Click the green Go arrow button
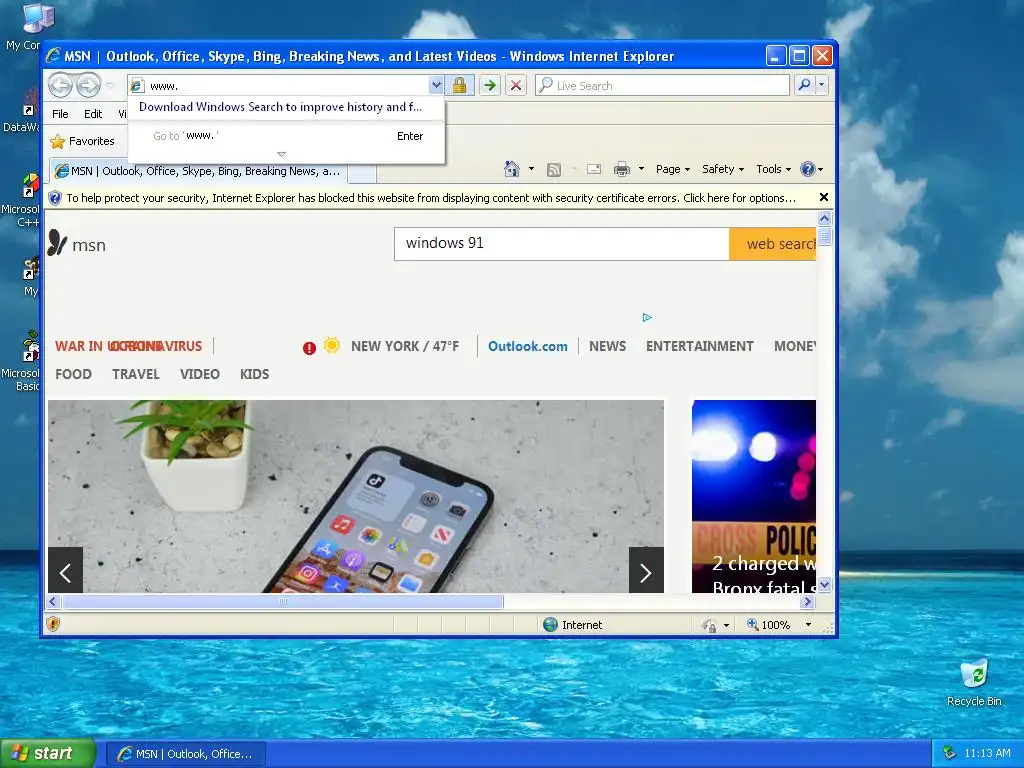The image size is (1024, 768). coord(490,86)
